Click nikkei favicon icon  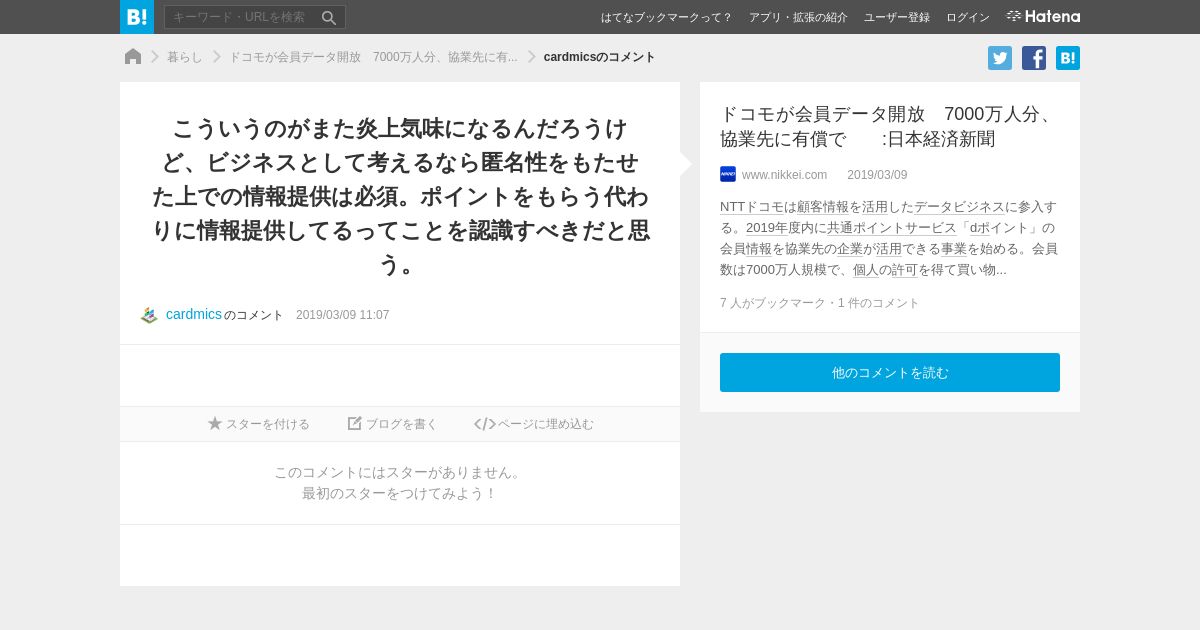coord(728,174)
